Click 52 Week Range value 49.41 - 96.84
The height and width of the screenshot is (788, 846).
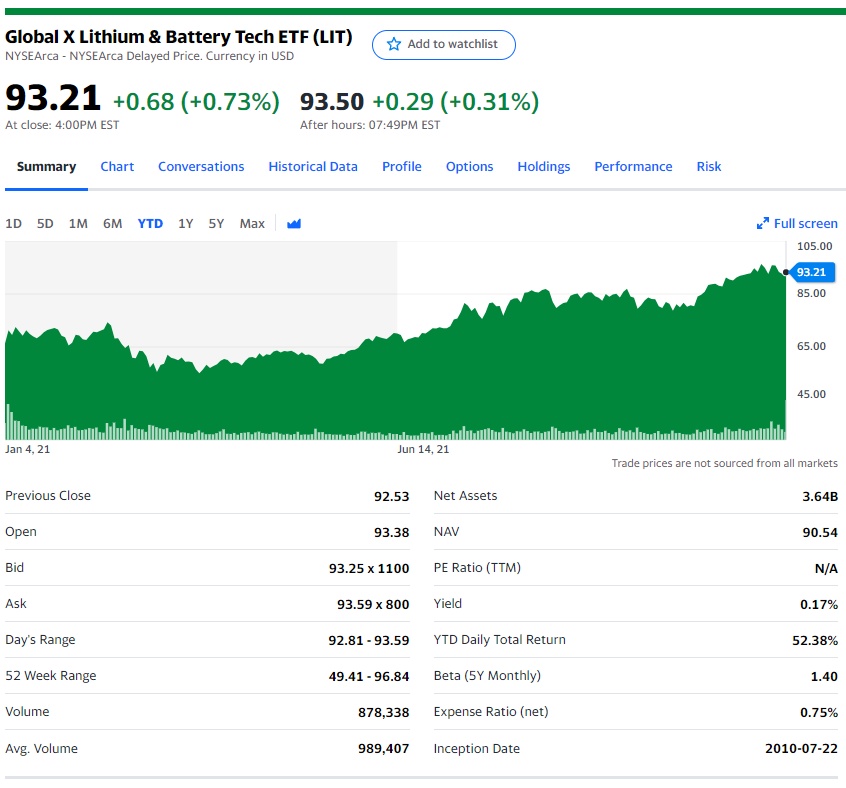369,676
